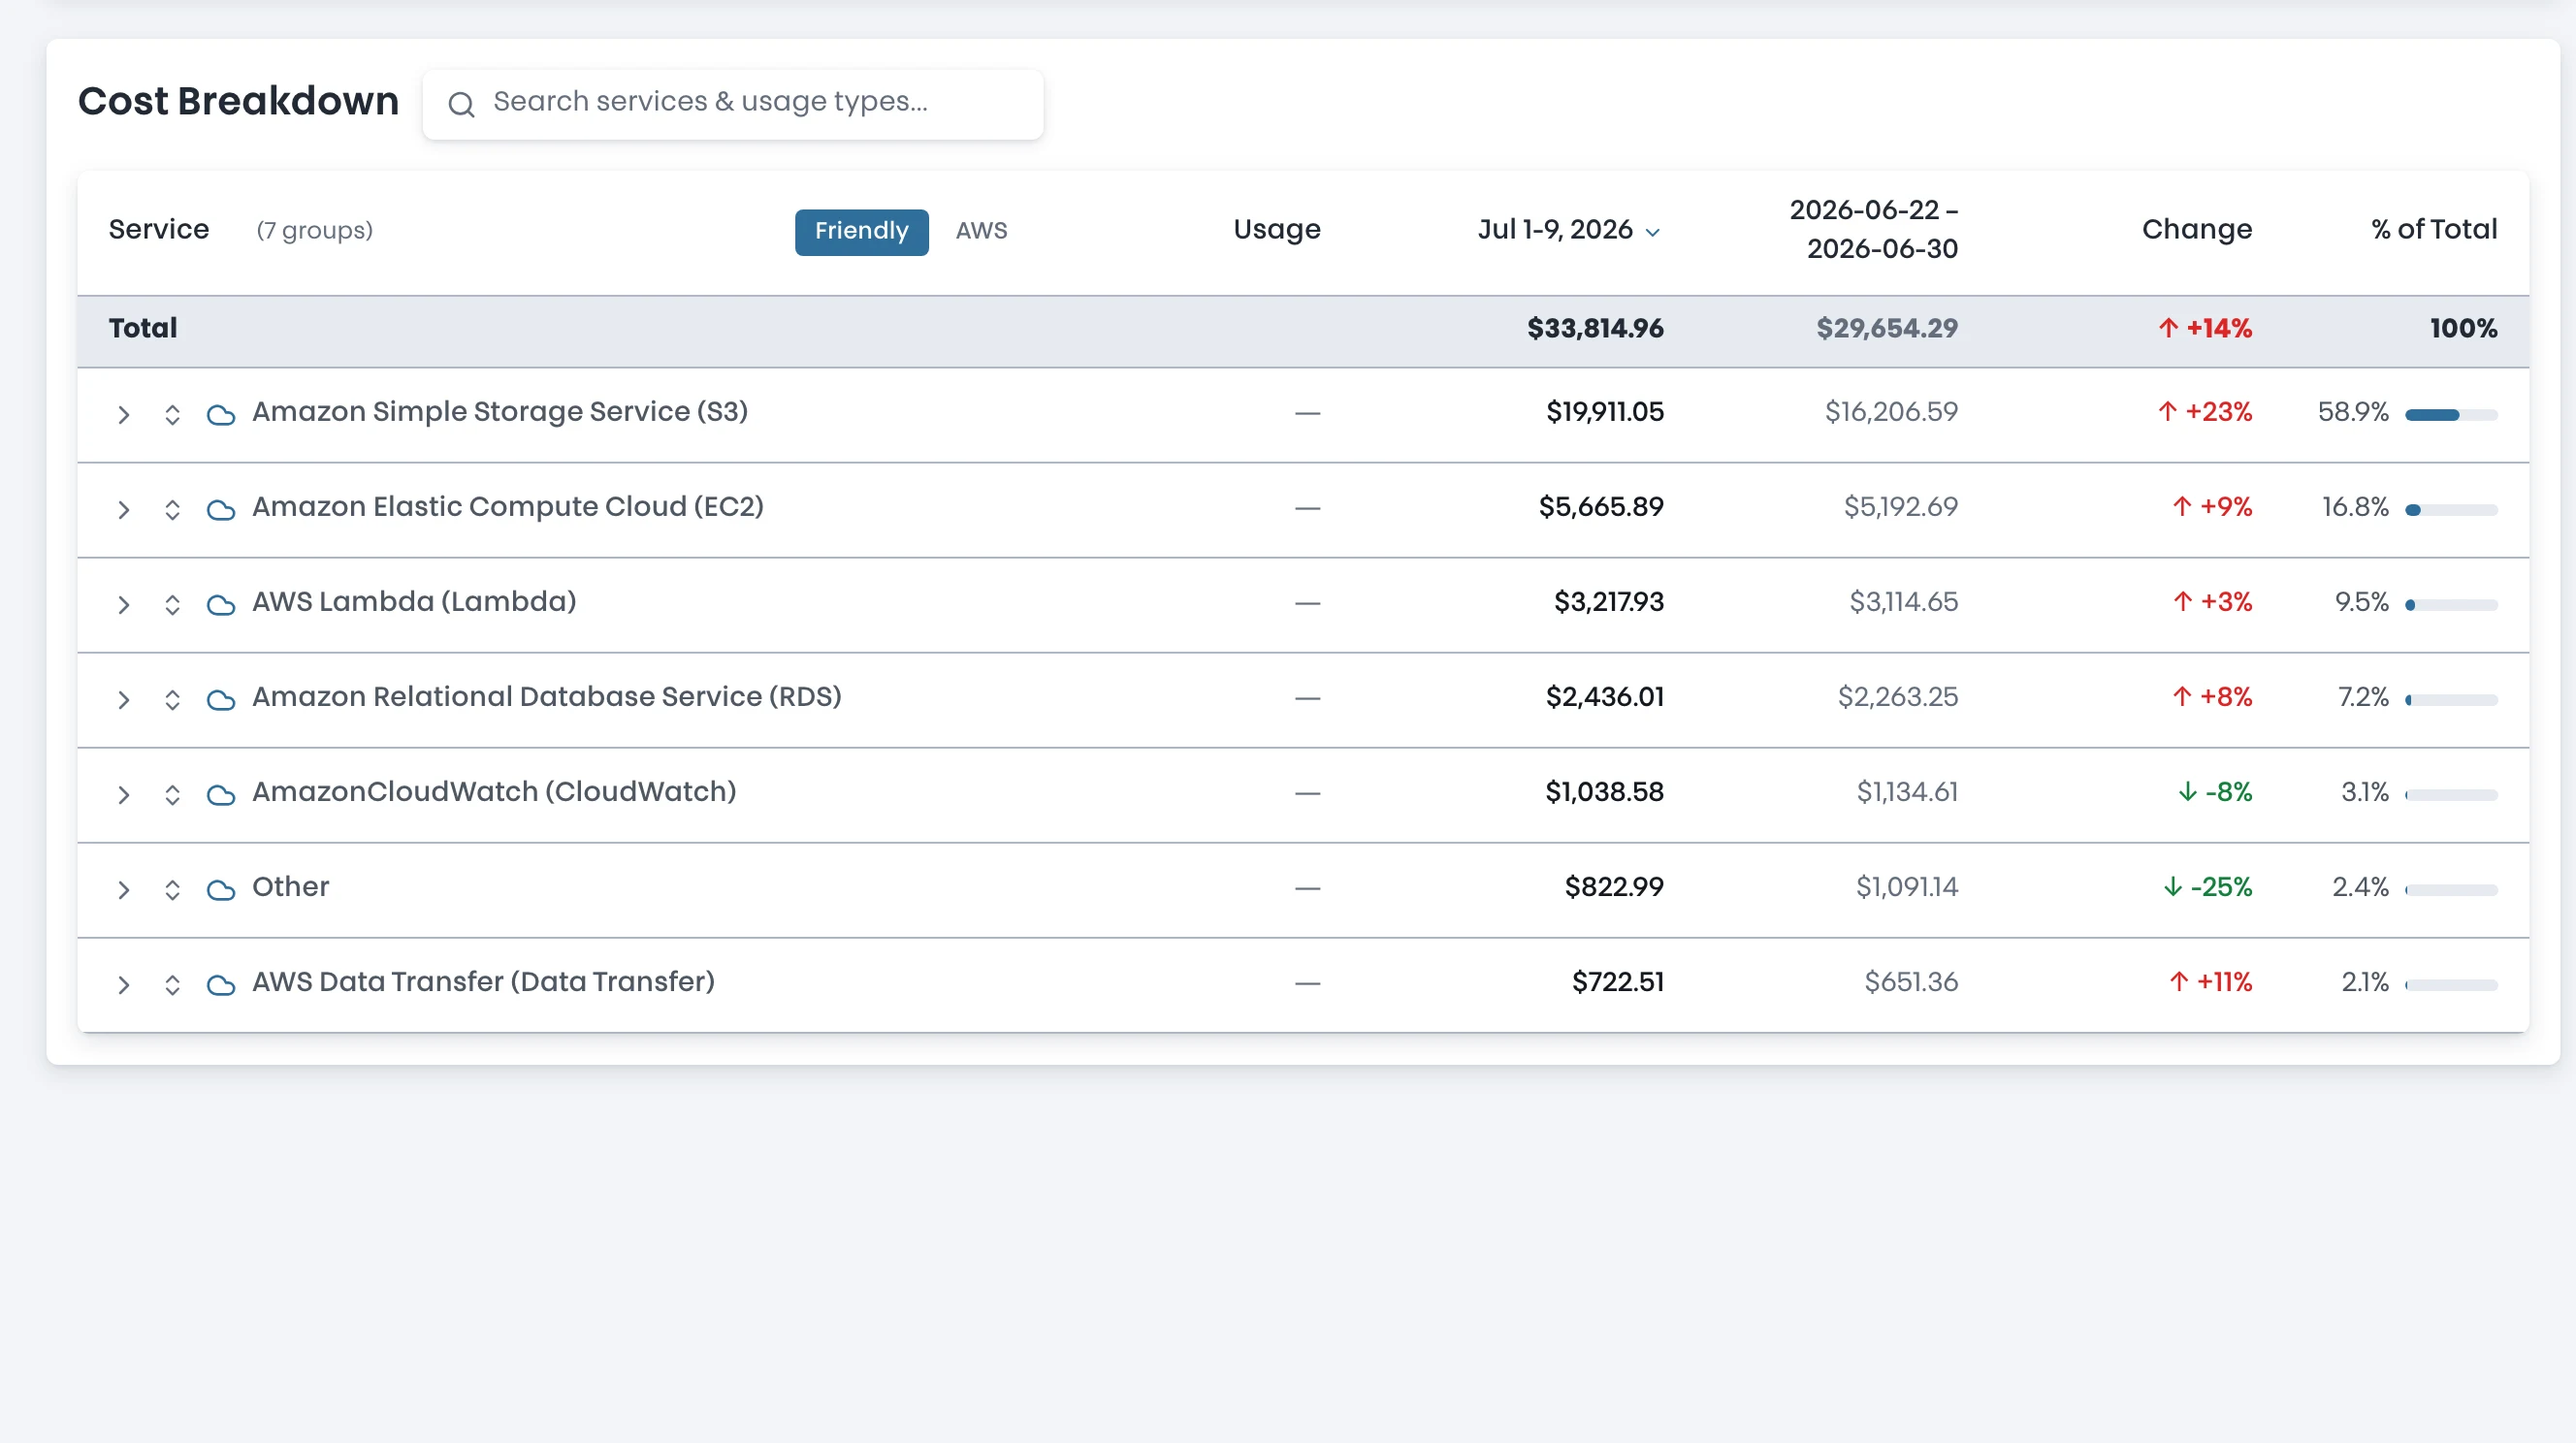Image resolution: width=2576 pixels, height=1443 pixels.
Task: Click the up-down sort icon on Lambda row
Action: click(x=172, y=605)
